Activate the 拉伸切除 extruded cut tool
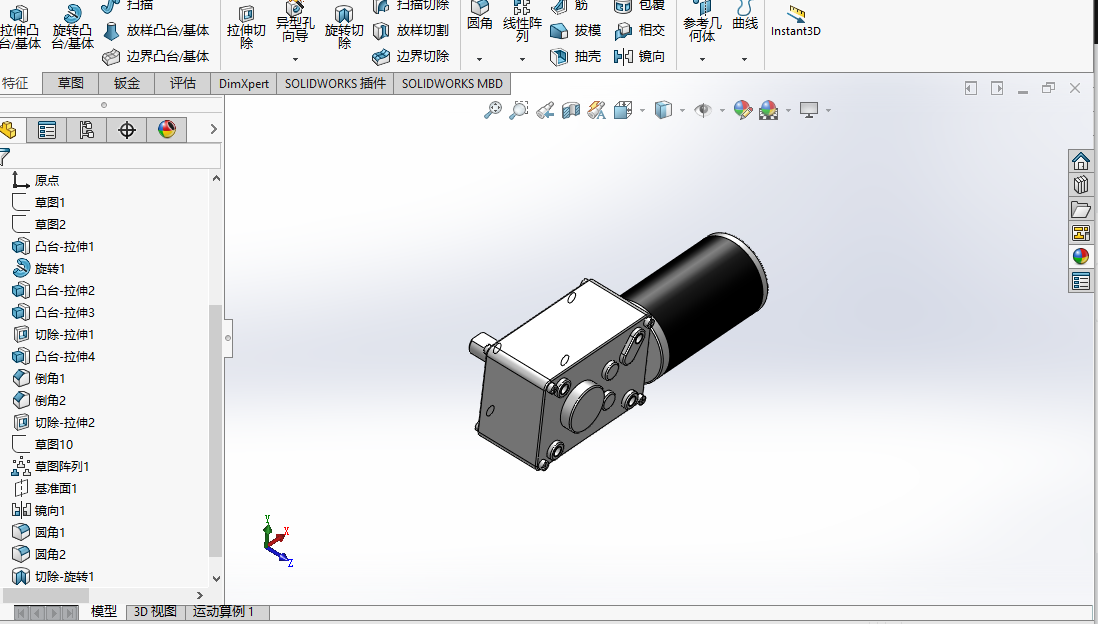 pos(246,28)
